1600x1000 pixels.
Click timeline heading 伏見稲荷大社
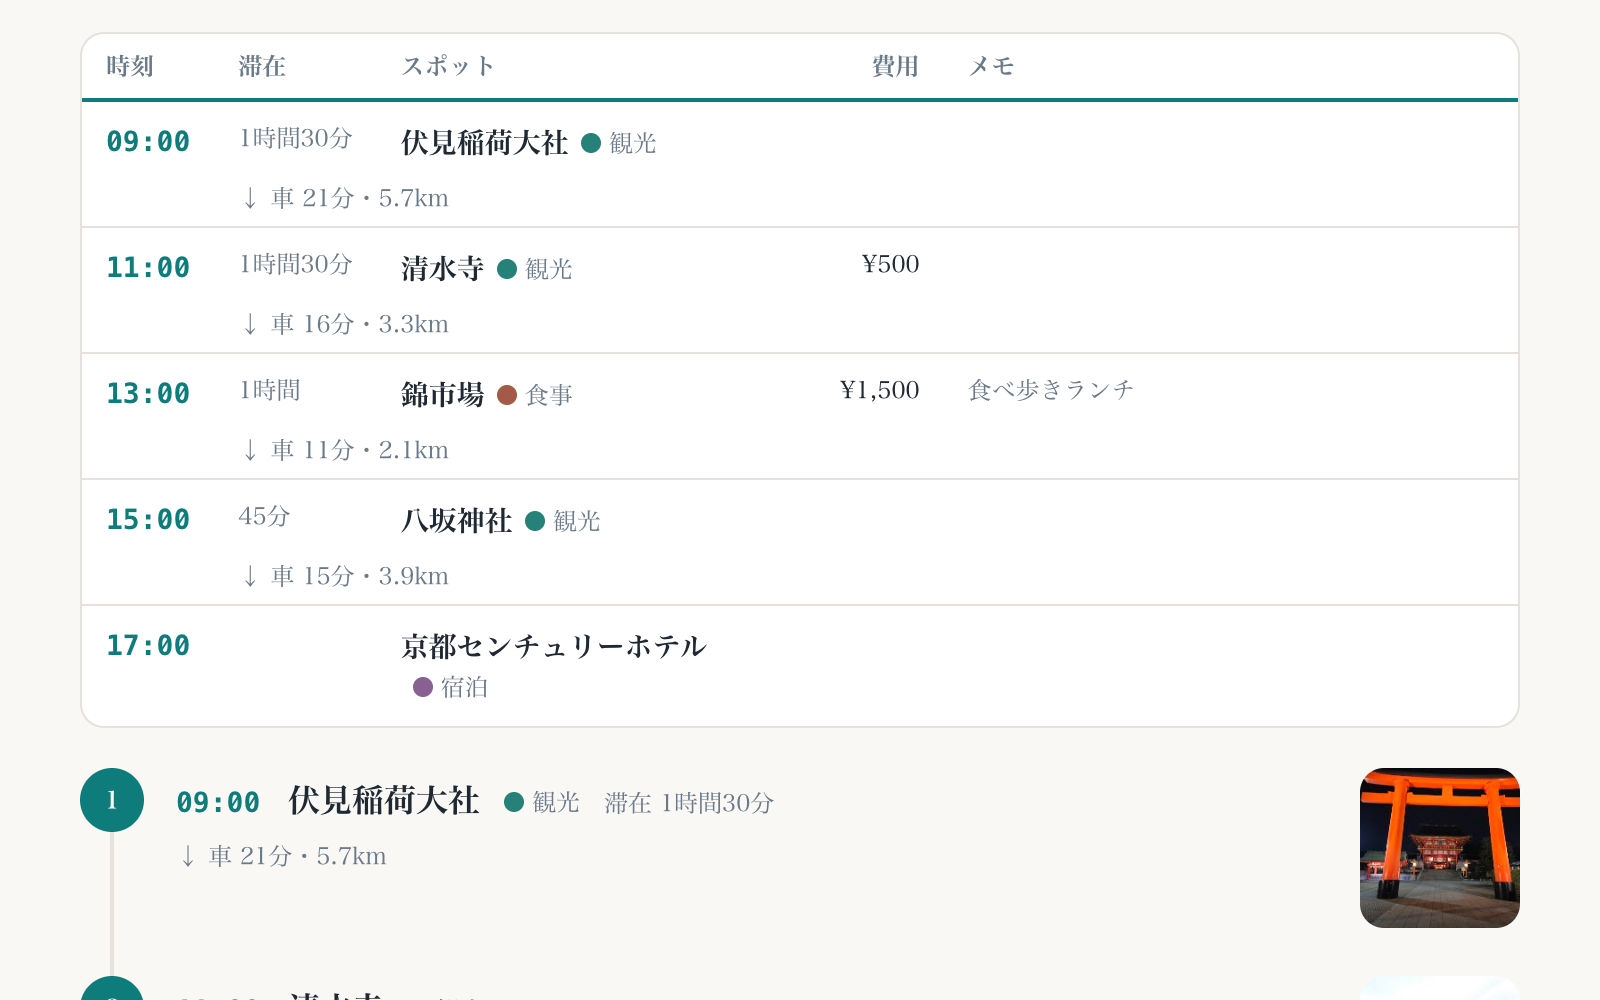click(x=384, y=801)
